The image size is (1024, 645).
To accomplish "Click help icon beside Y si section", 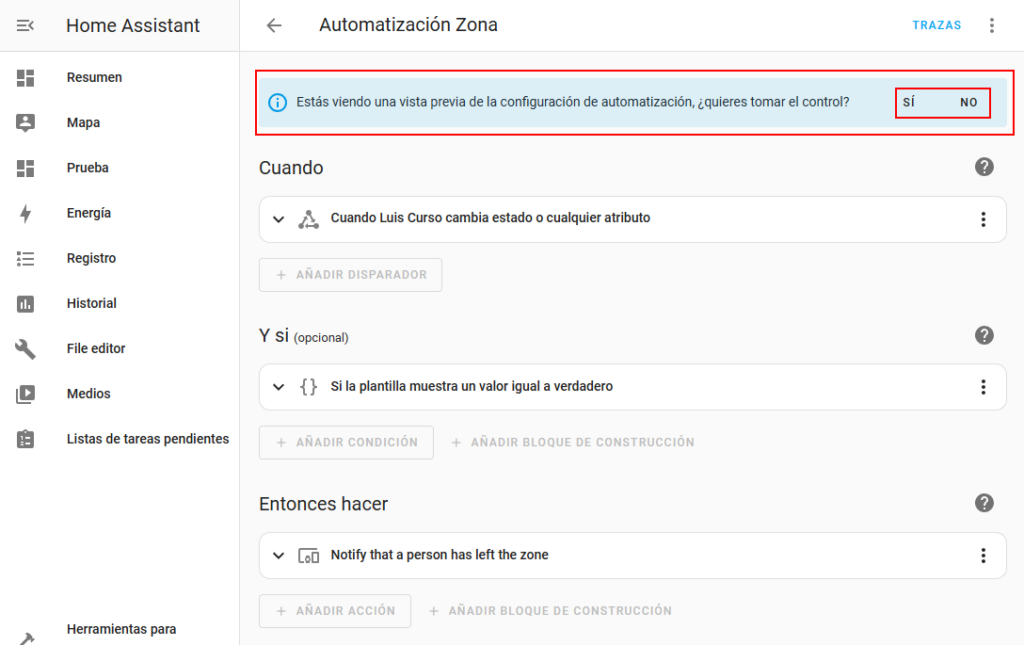I will pos(984,335).
